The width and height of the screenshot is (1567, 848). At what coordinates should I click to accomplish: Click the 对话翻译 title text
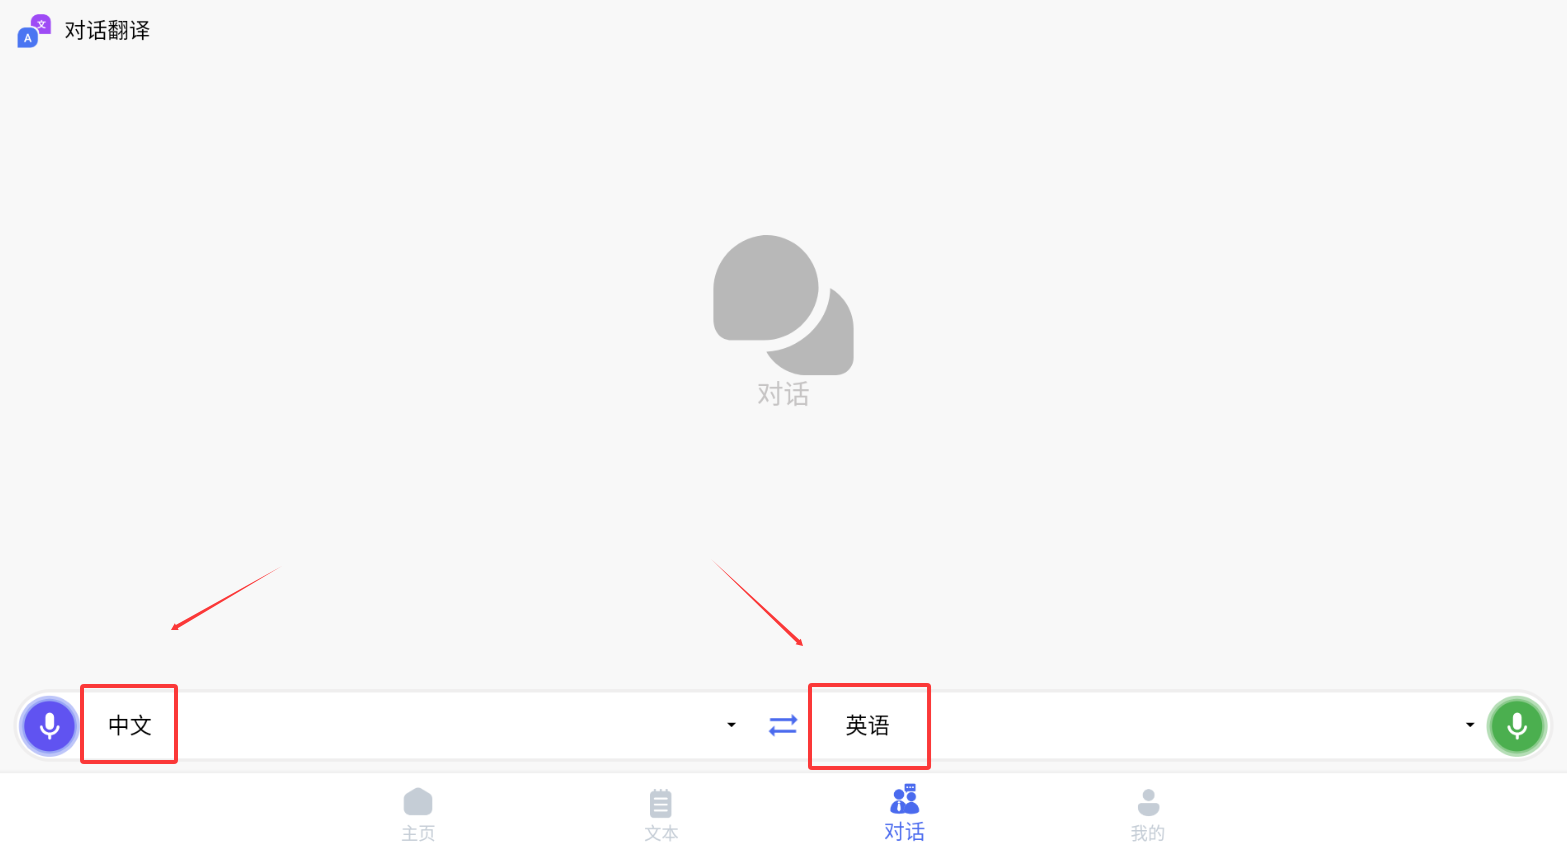[x=107, y=31]
